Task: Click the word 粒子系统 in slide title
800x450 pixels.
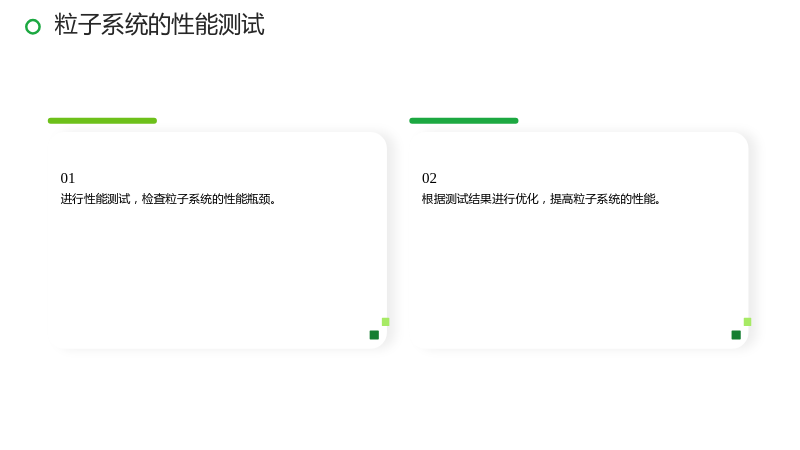Action: [x=101, y=24]
